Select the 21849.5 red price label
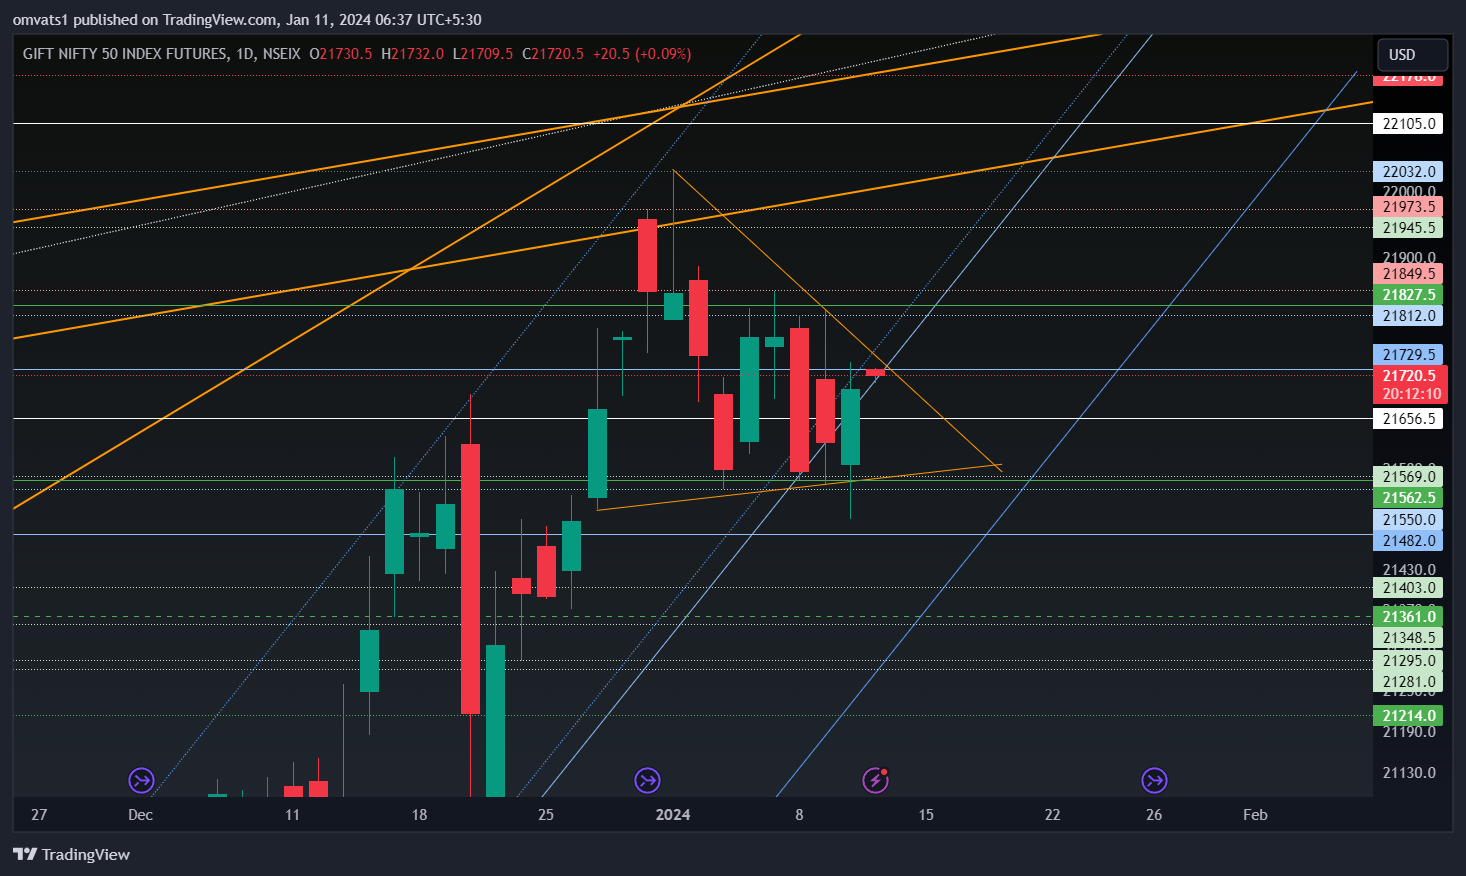Image resolution: width=1466 pixels, height=876 pixels. click(1409, 274)
